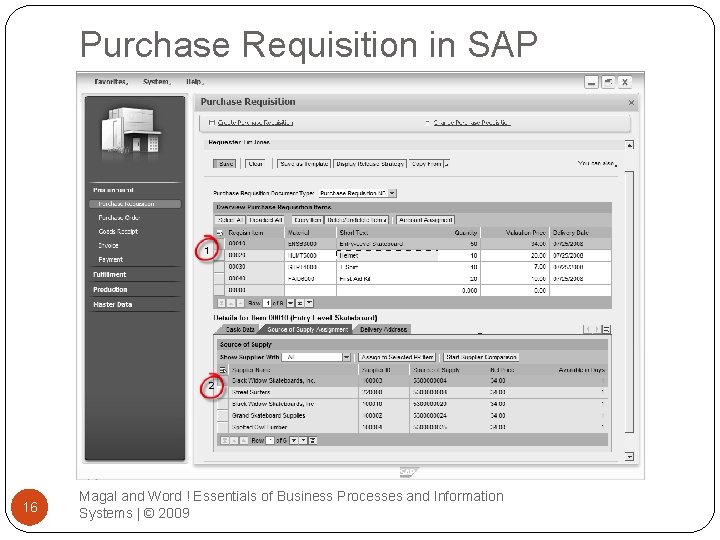Viewport: 720px width, 540px height.
Task: Click the scroll down arrow on the right
Action: 630,456
